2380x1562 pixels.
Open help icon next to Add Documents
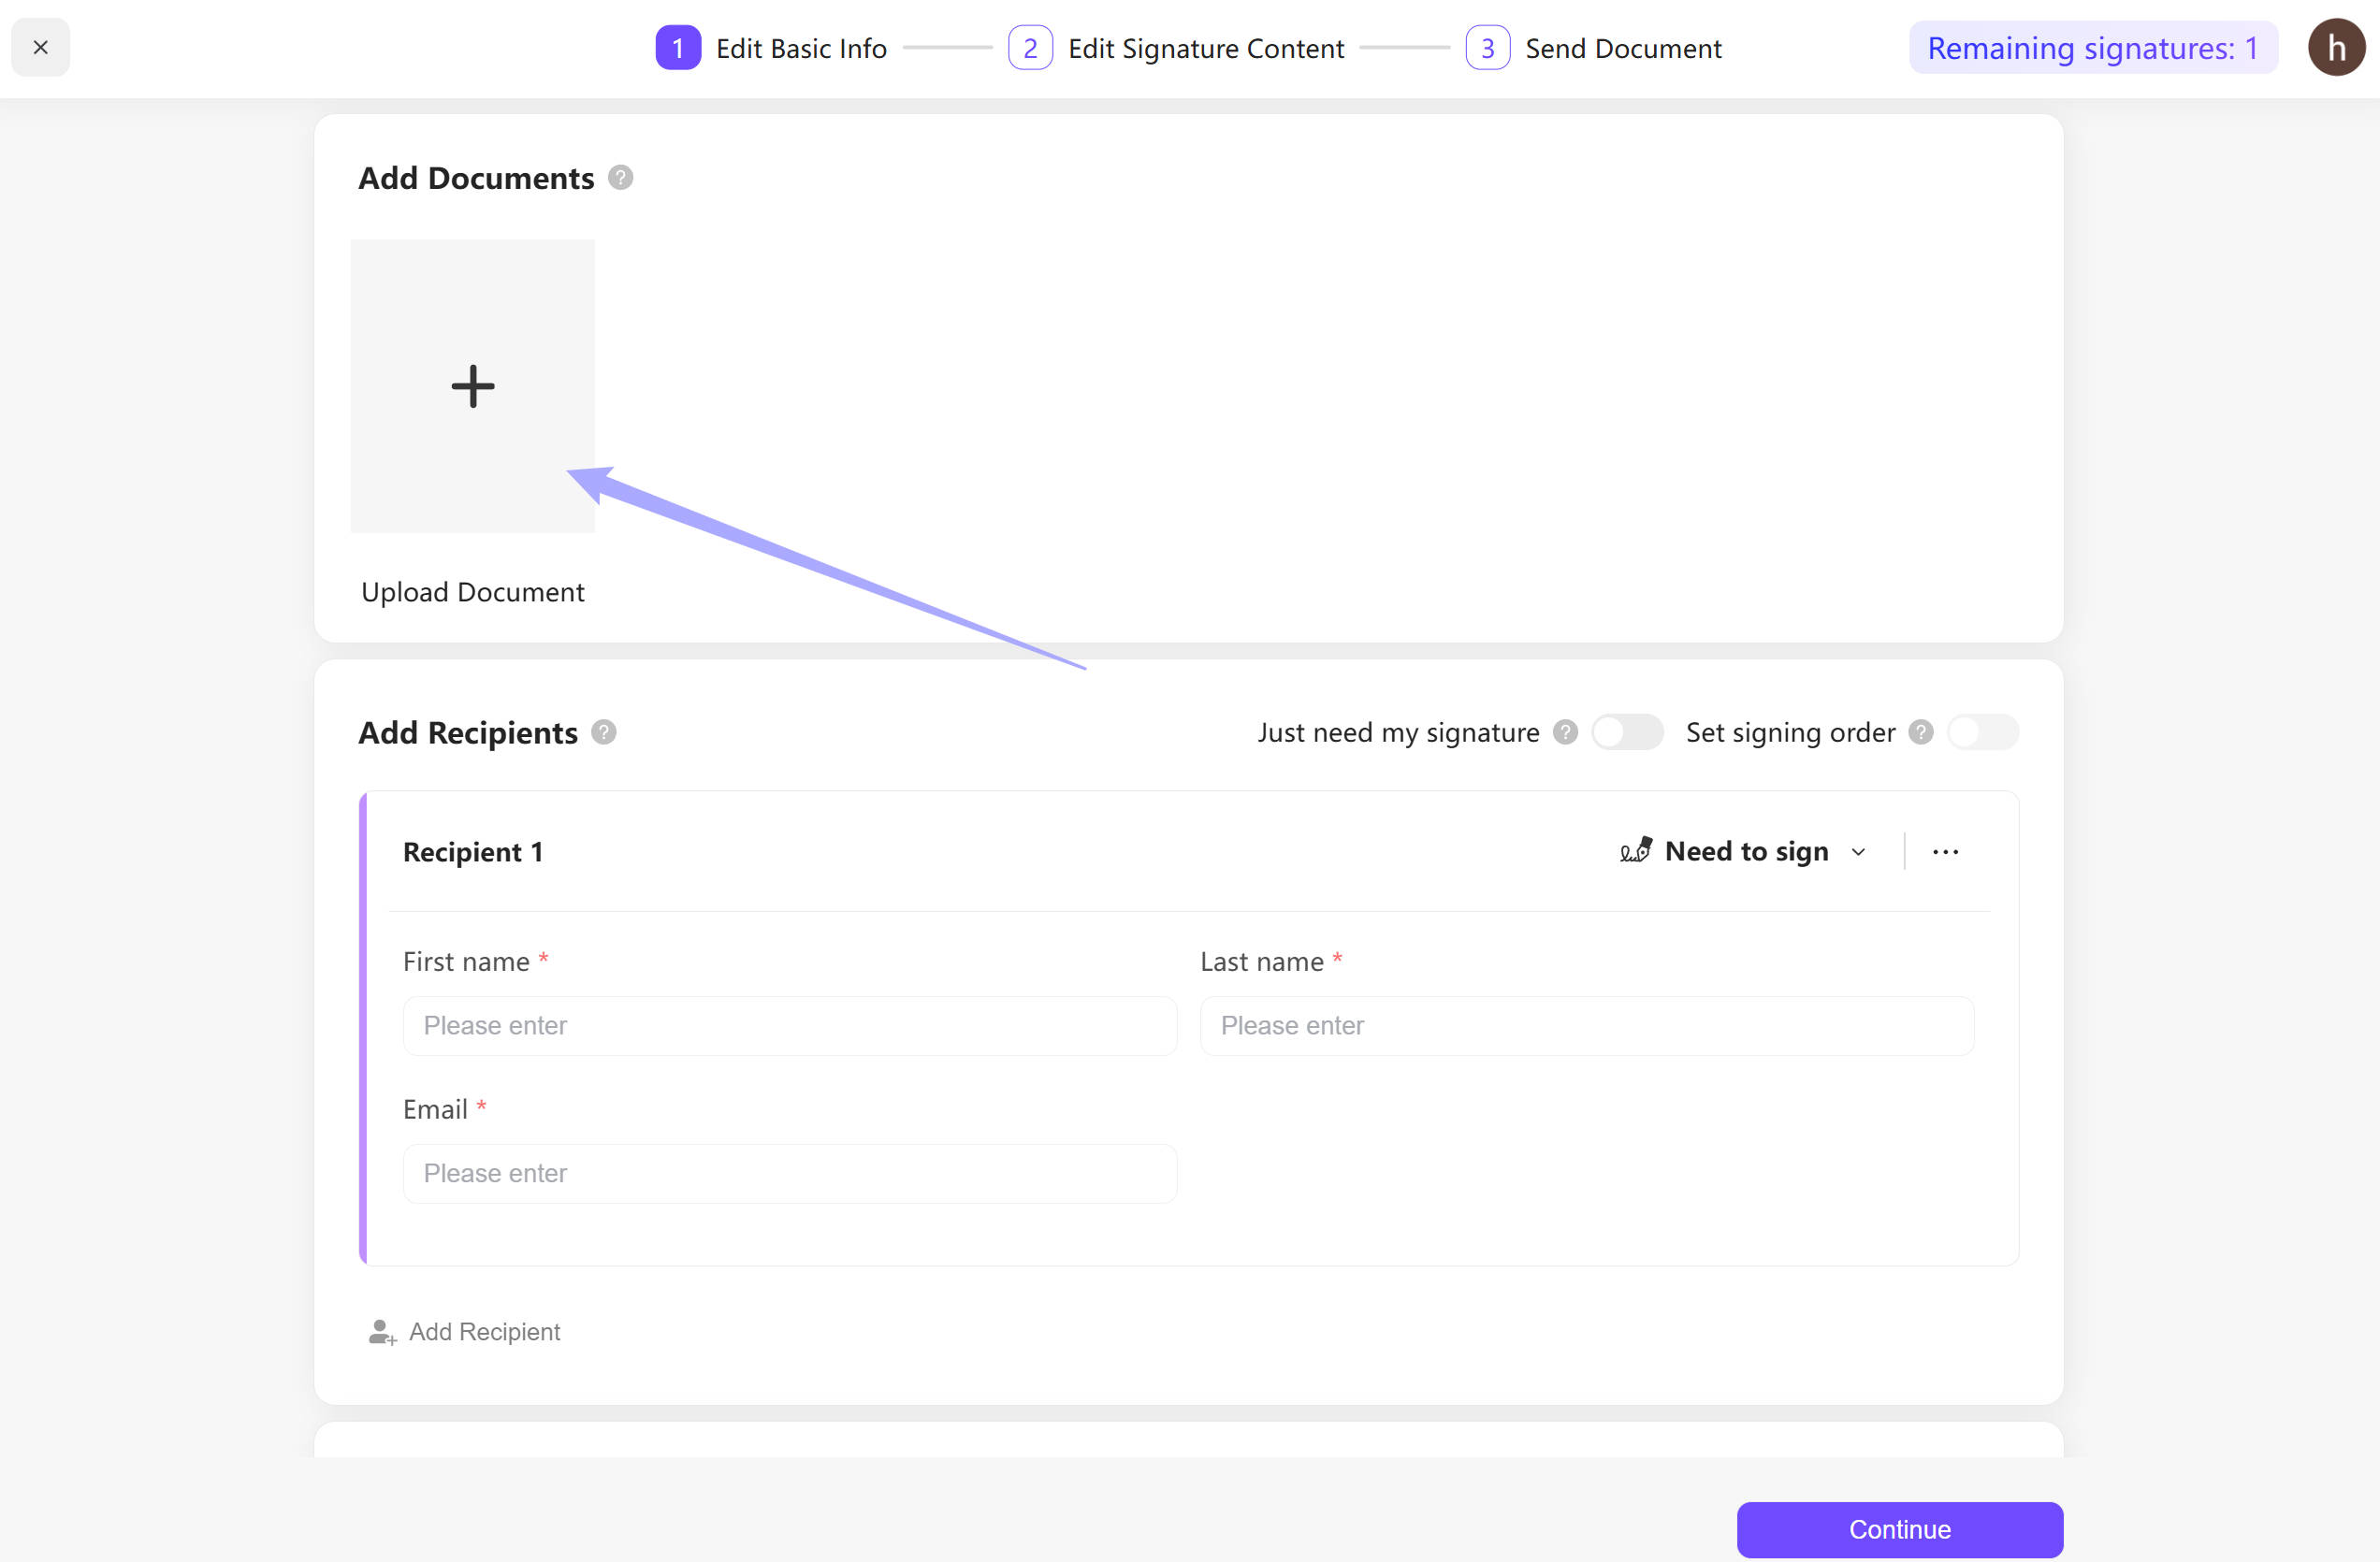[620, 178]
